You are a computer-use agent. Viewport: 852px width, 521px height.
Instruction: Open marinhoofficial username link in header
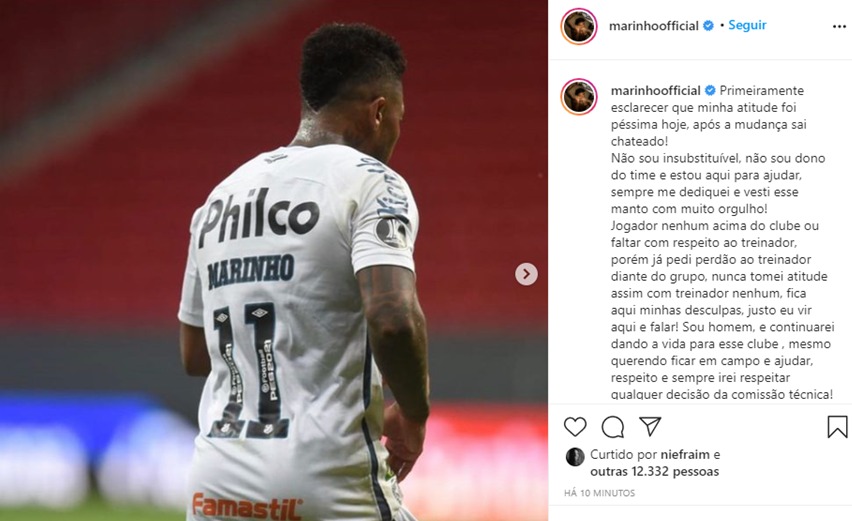(x=654, y=26)
